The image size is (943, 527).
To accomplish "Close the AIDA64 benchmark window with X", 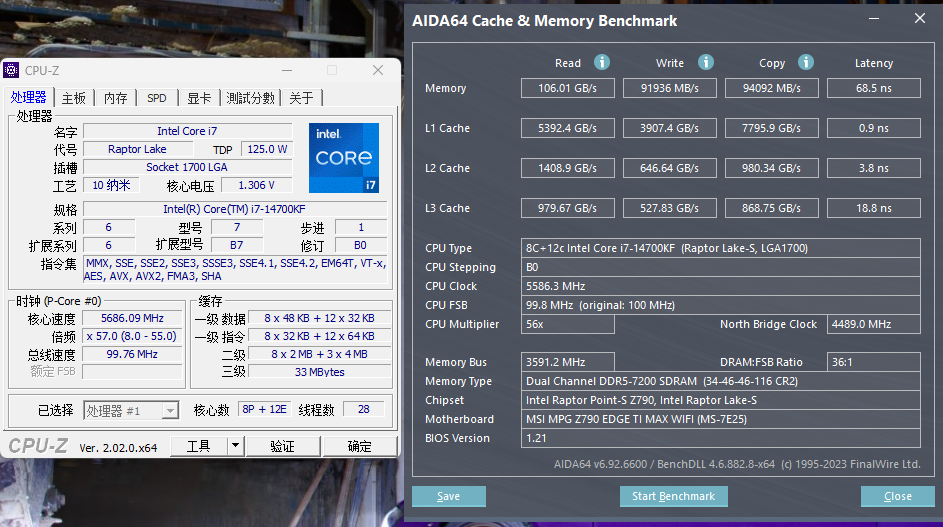I will pos(920,19).
